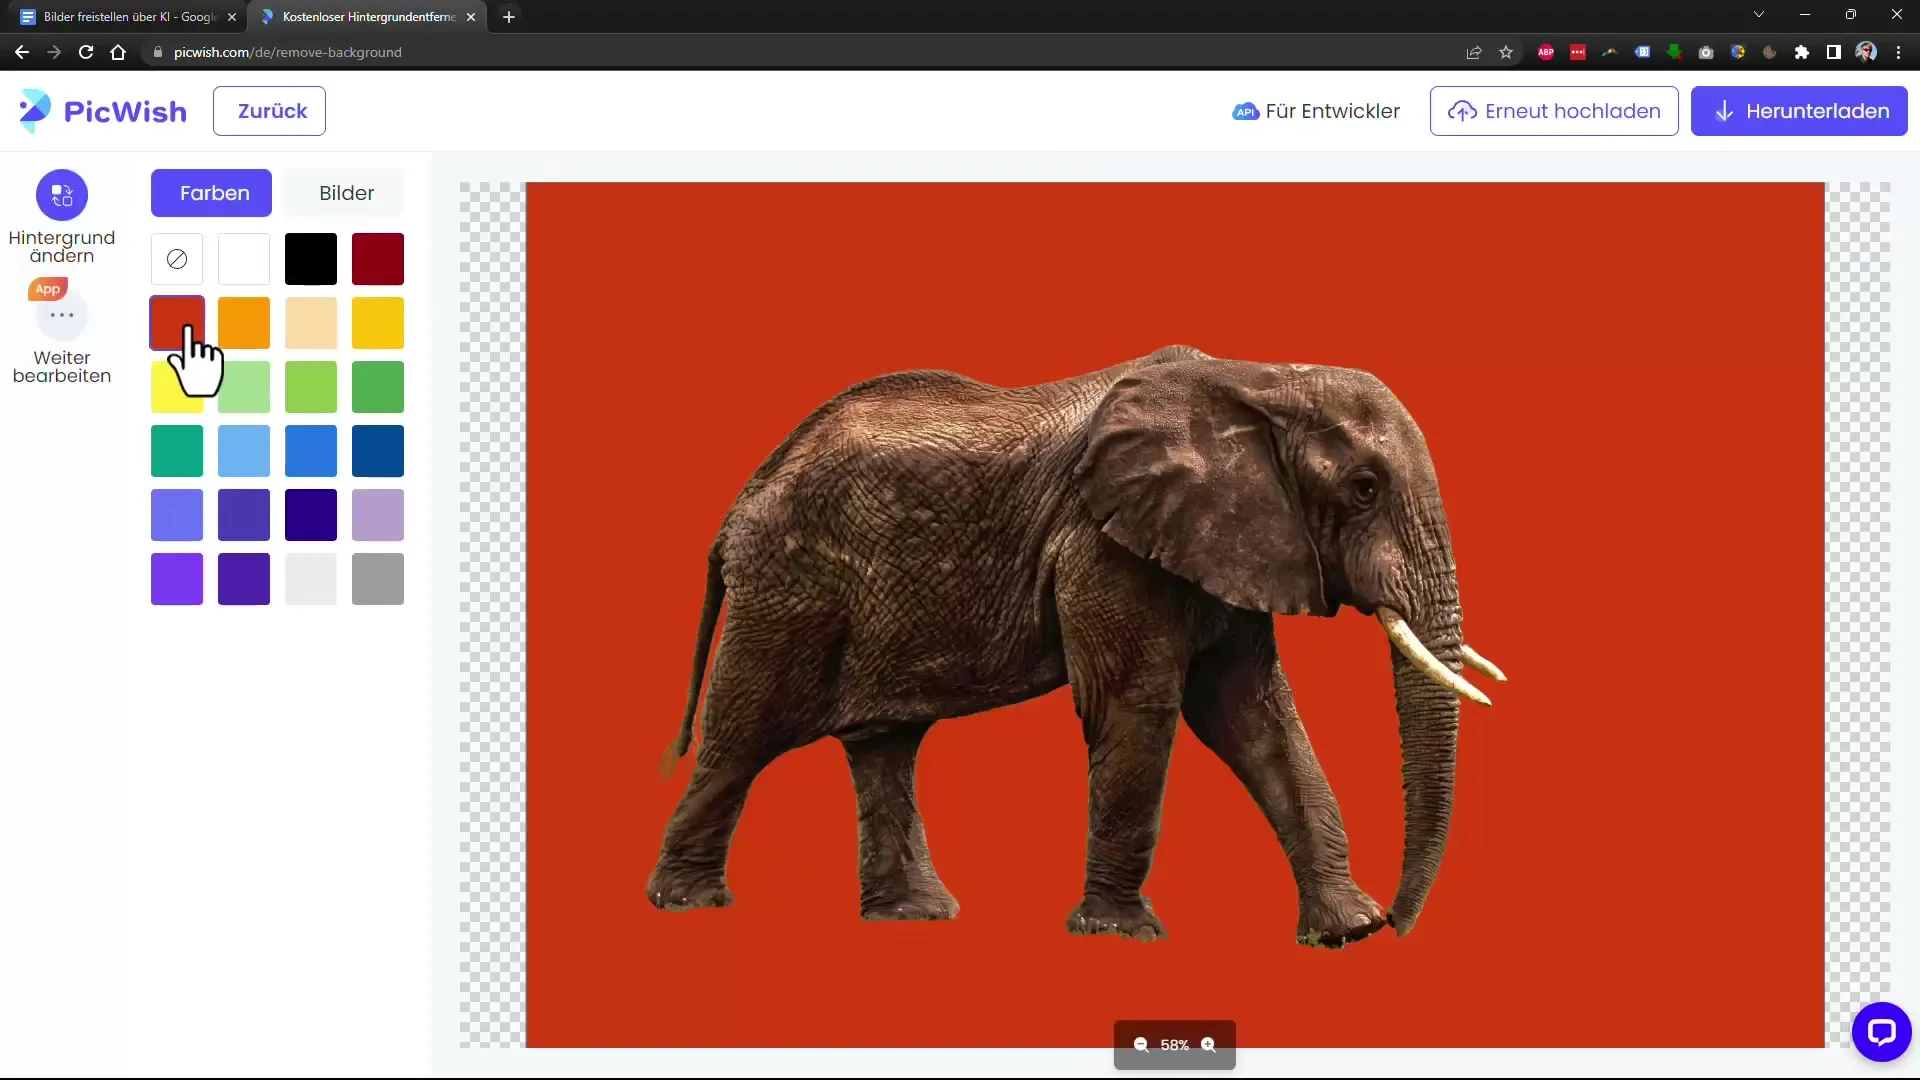Pick the orange color swatch

[x=244, y=323]
